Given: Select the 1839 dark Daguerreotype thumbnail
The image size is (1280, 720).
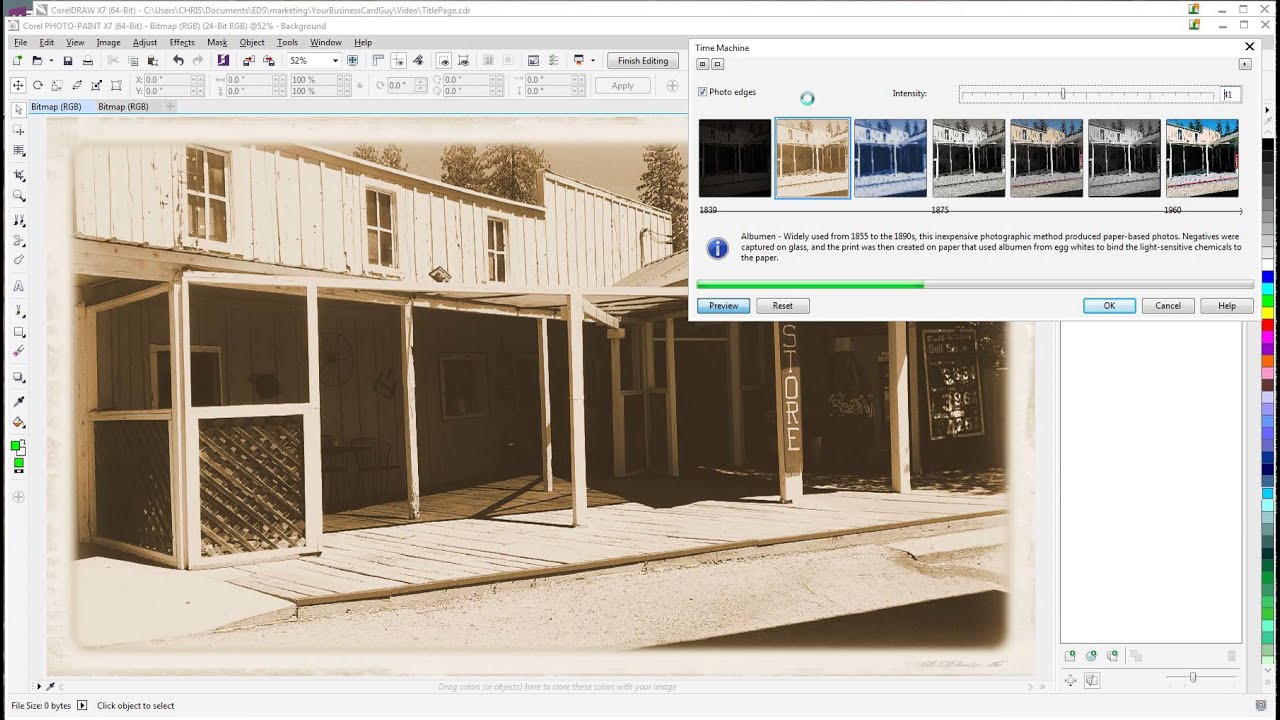Looking at the screenshot, I should click(x=735, y=158).
